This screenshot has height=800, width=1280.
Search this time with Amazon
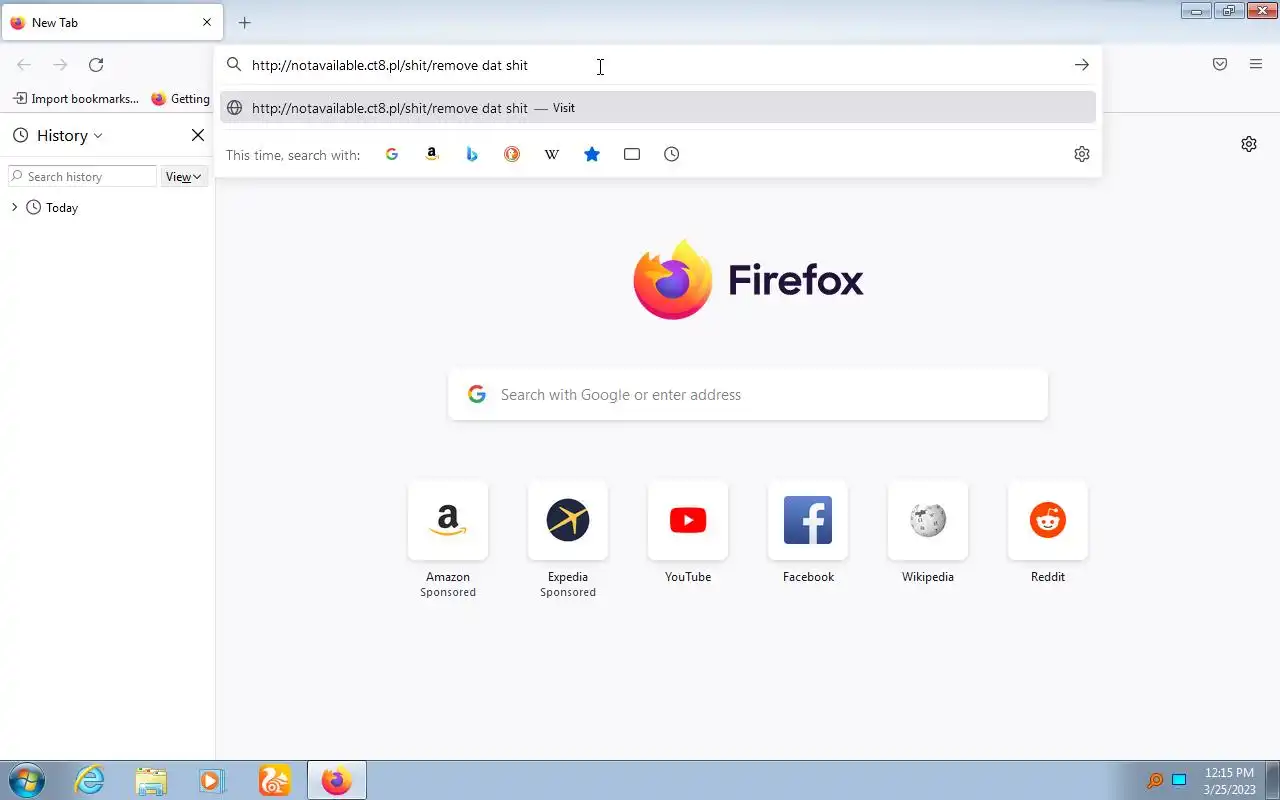(432, 154)
